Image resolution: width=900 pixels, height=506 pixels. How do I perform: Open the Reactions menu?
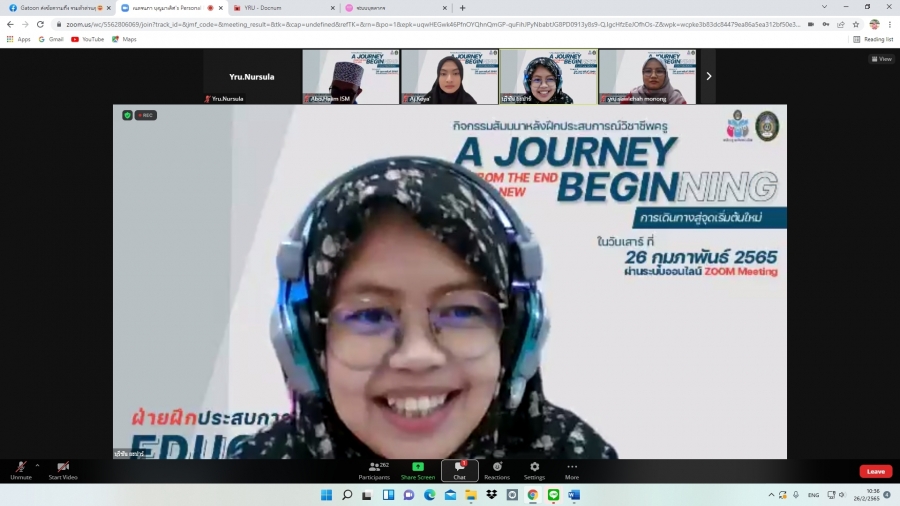(497, 469)
